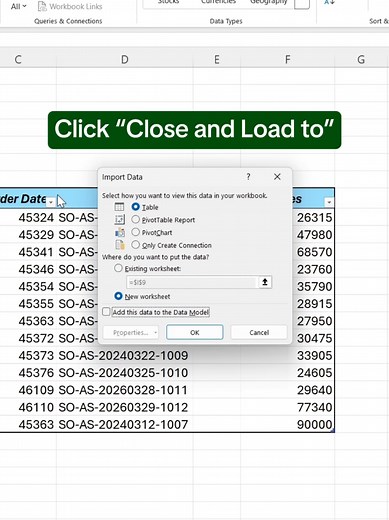389x520 pixels.
Task: Click the value cell 77340
Action: point(287,407)
